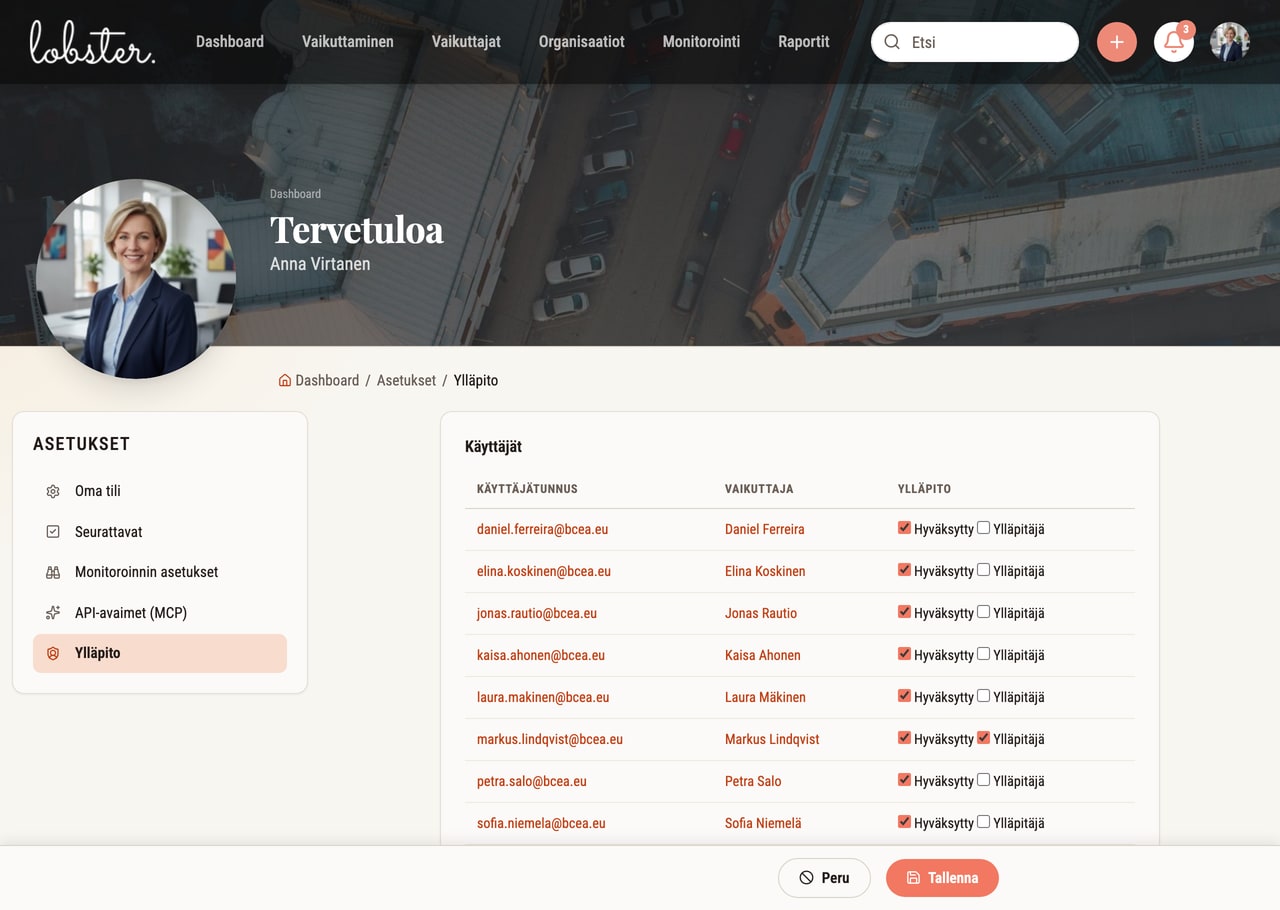Toggle Ylläpitäjä for Jonas Rautio

(983, 612)
